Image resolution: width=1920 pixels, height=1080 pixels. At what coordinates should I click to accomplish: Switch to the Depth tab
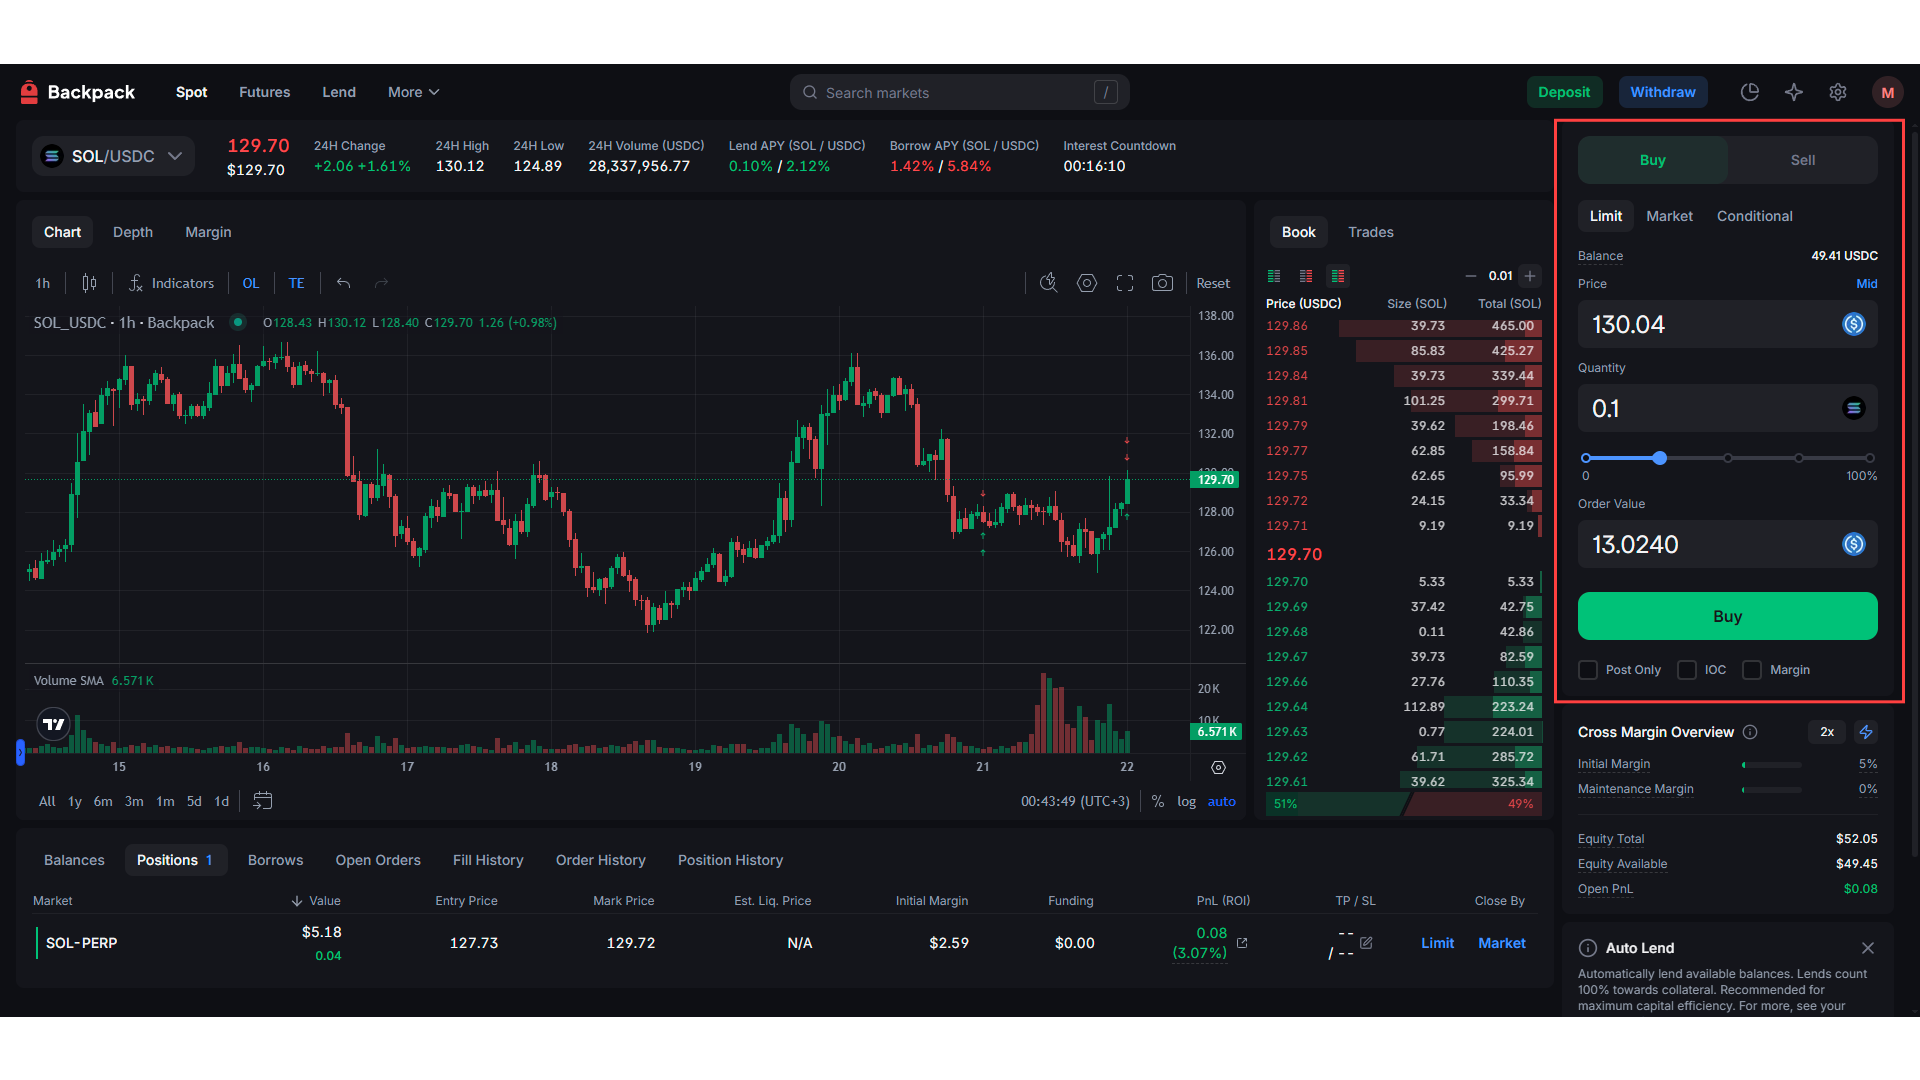pos(133,232)
